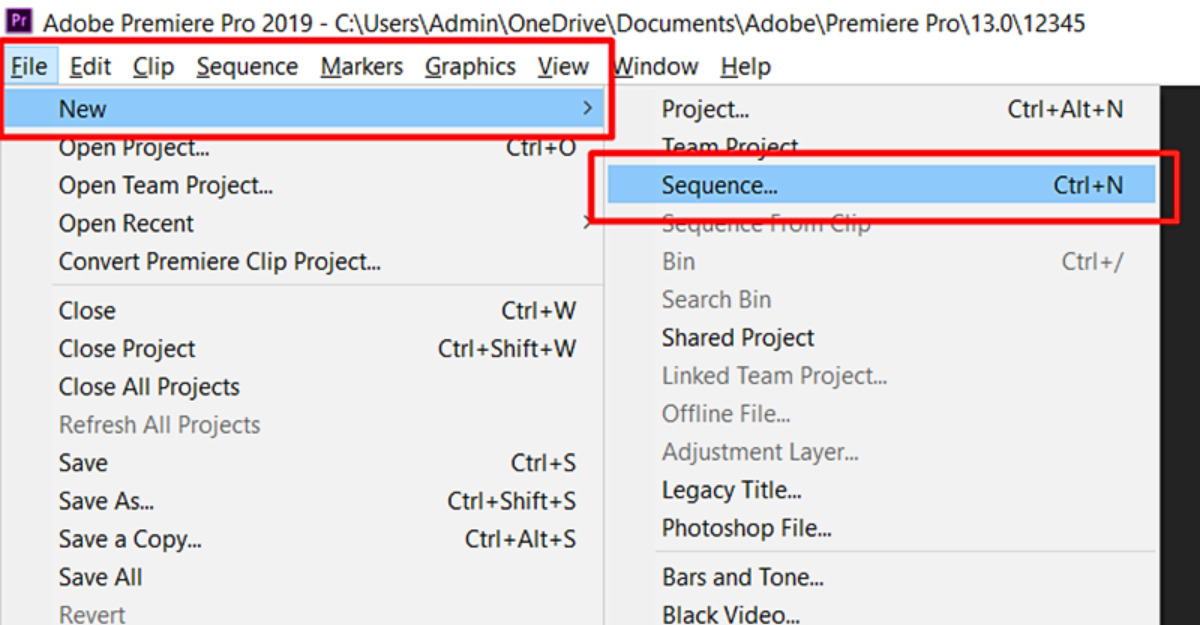Open the Graphics menu
Image resolution: width=1200 pixels, height=625 pixels.
click(x=470, y=67)
